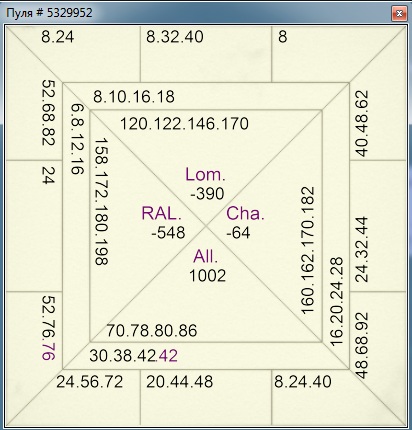Click the purple 42 in 30.38.42.42
This screenshot has height=430, width=412.
pyautogui.click(x=168, y=356)
